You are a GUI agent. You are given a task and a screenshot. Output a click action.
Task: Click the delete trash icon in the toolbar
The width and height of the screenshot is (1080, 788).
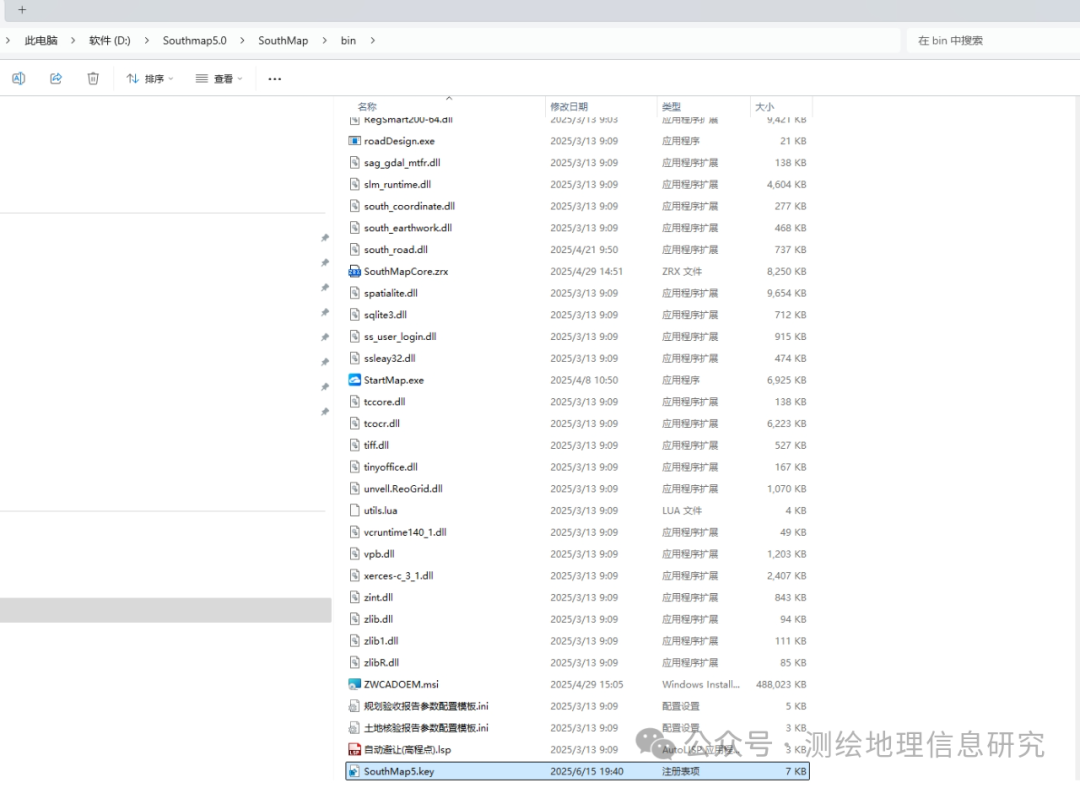(92, 77)
